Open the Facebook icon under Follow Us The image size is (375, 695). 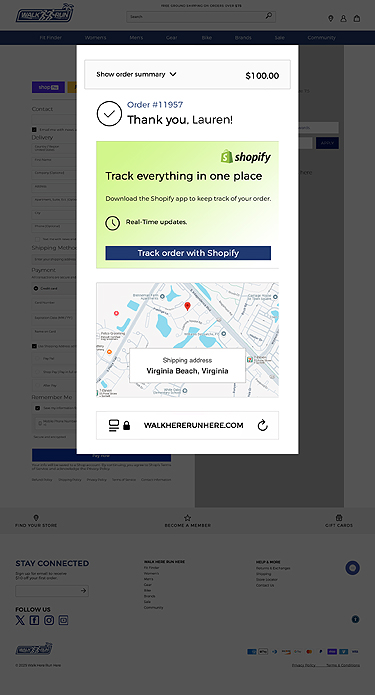[x=34, y=620]
